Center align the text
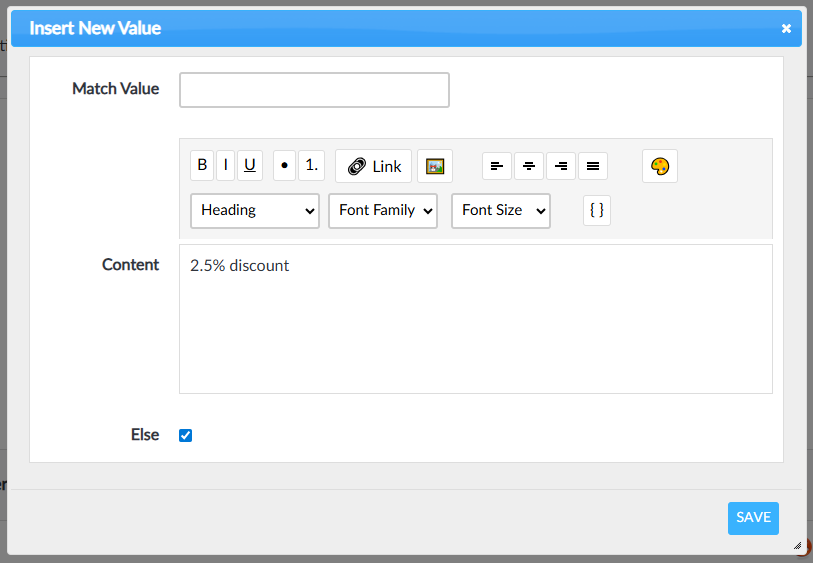 (x=529, y=166)
